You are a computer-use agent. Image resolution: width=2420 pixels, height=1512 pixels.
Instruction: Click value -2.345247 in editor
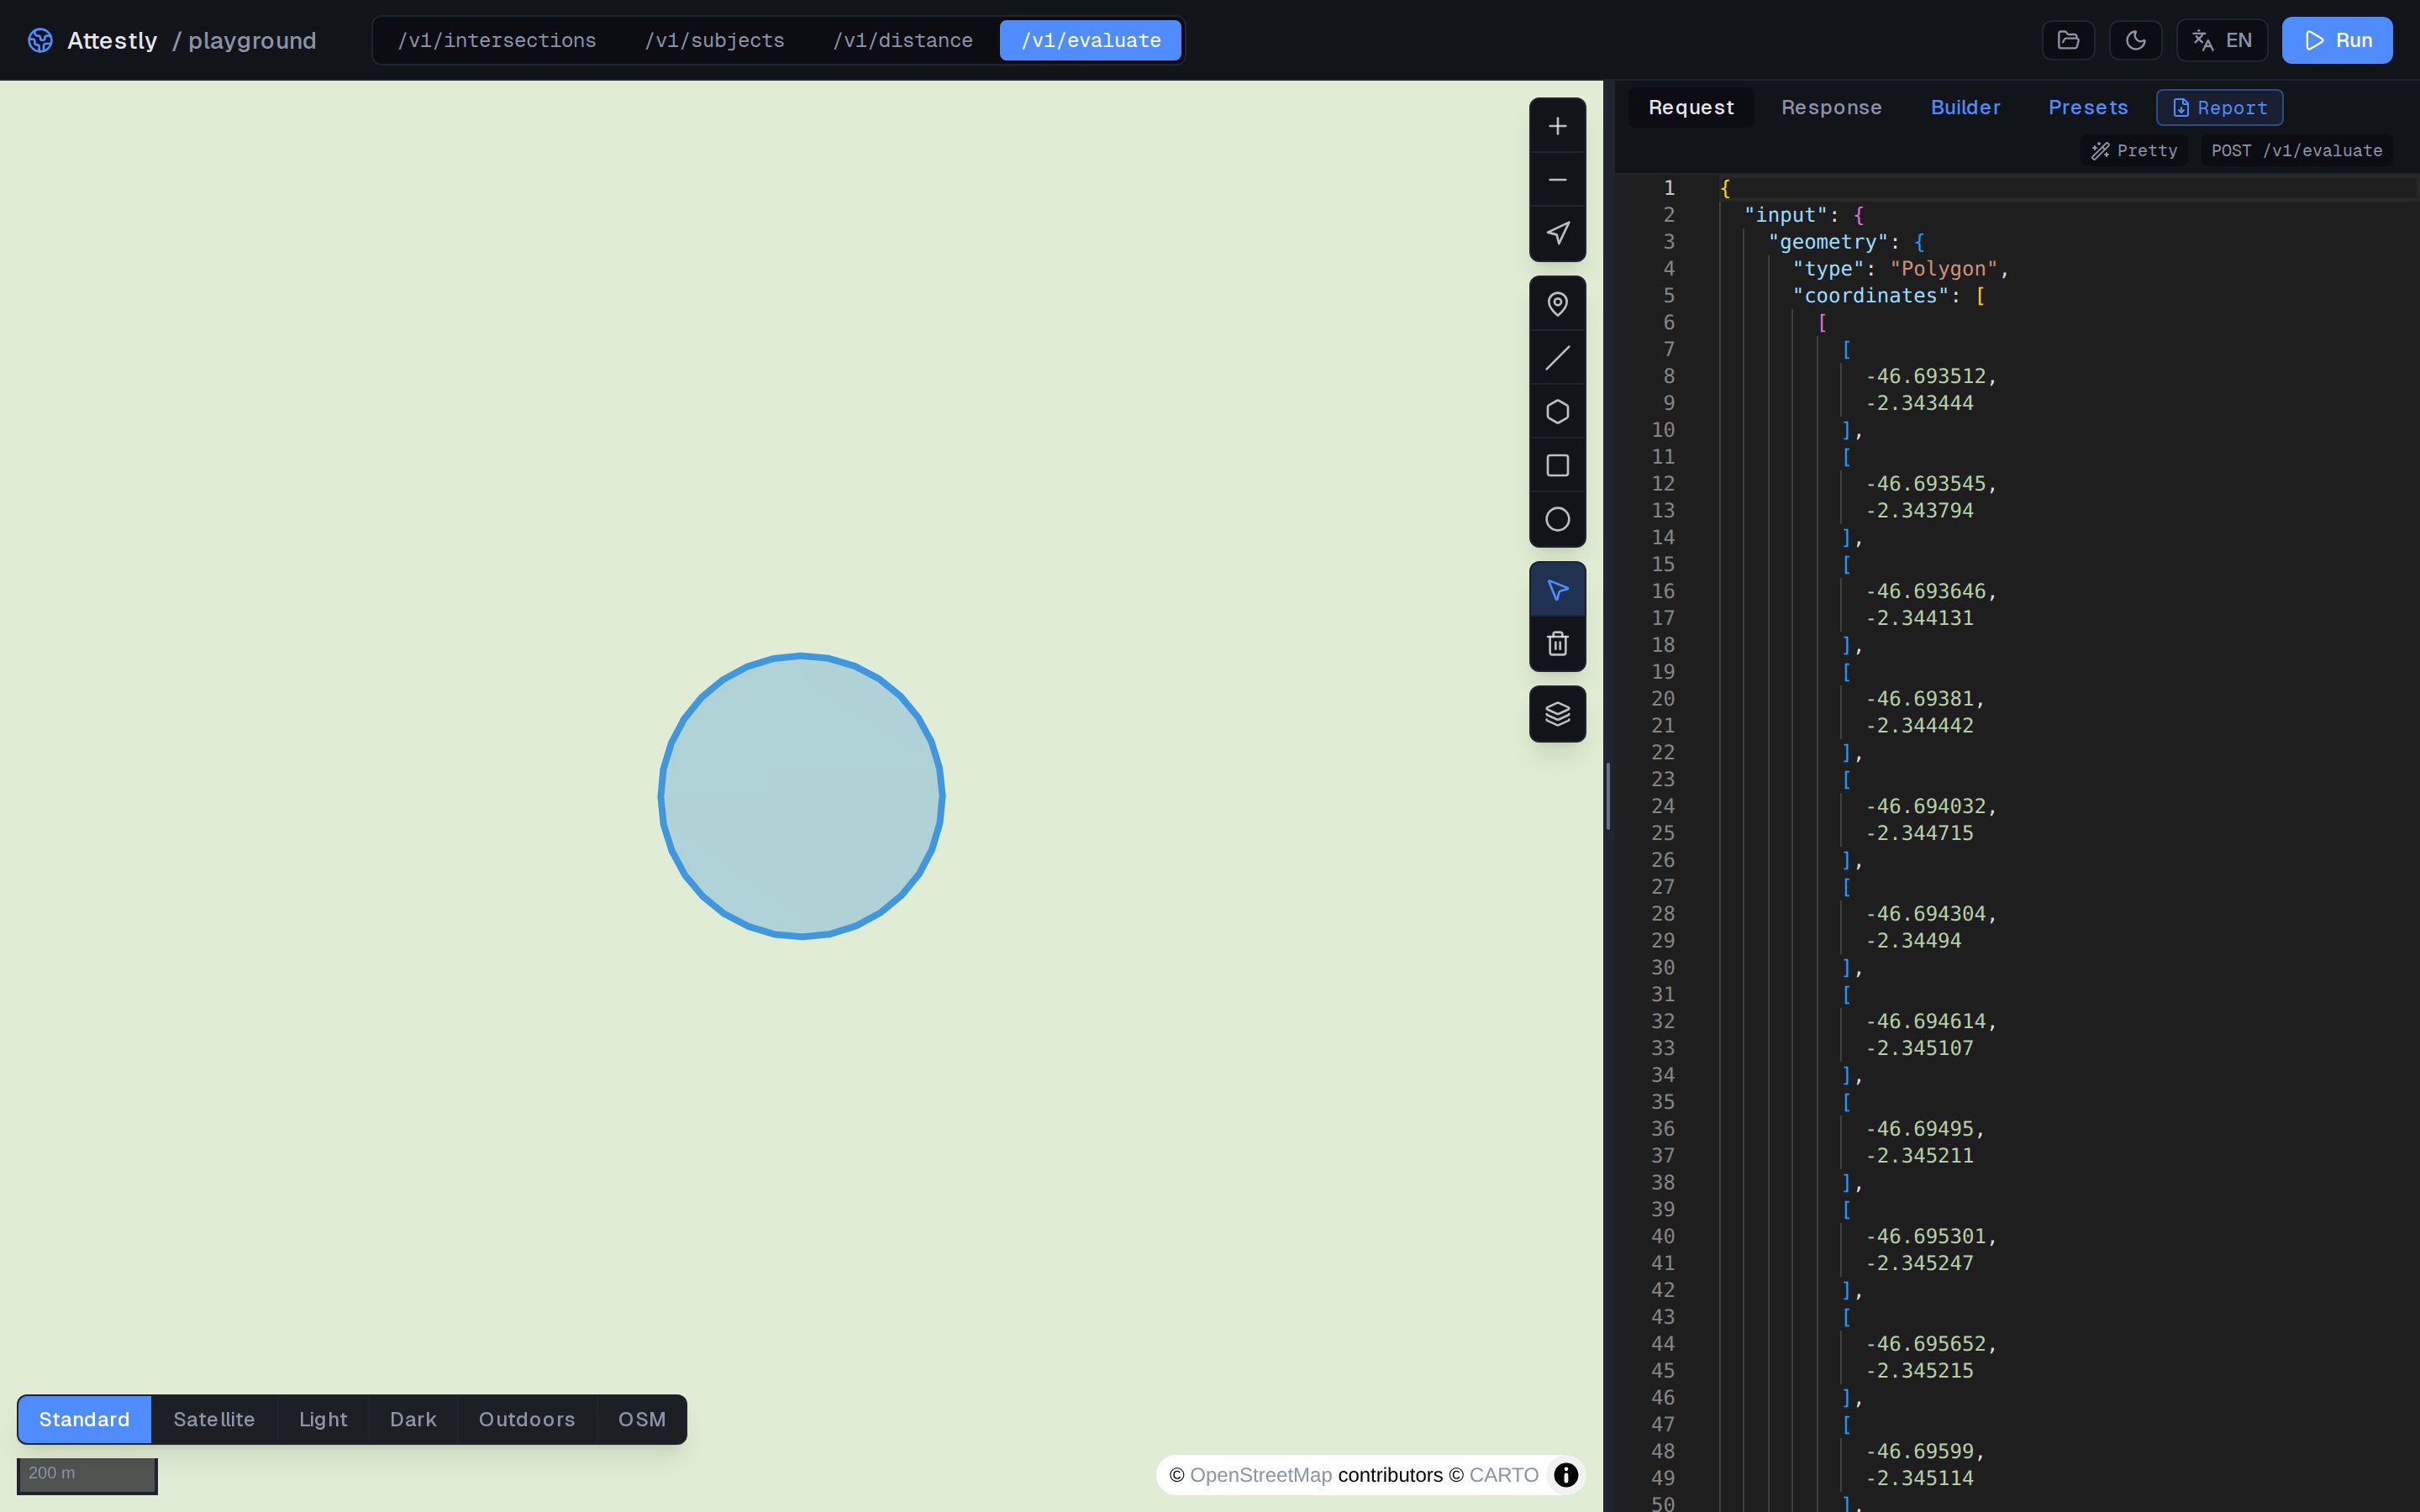pos(1919,1263)
